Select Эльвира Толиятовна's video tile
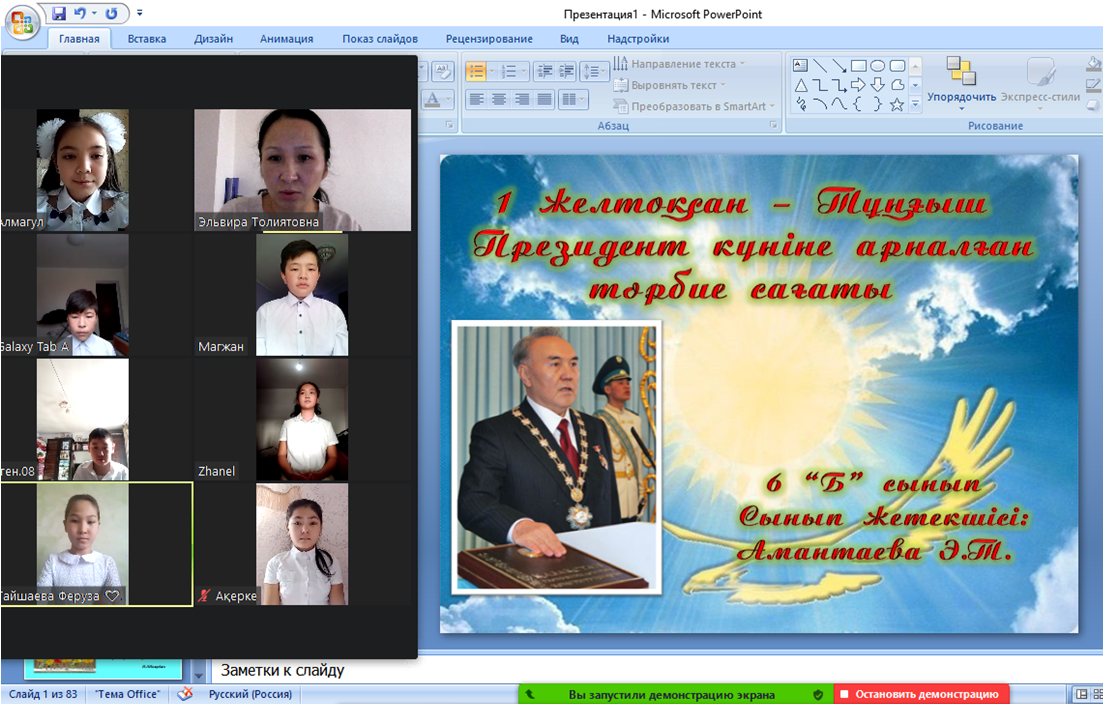The height and width of the screenshot is (705, 1104). 302,170
